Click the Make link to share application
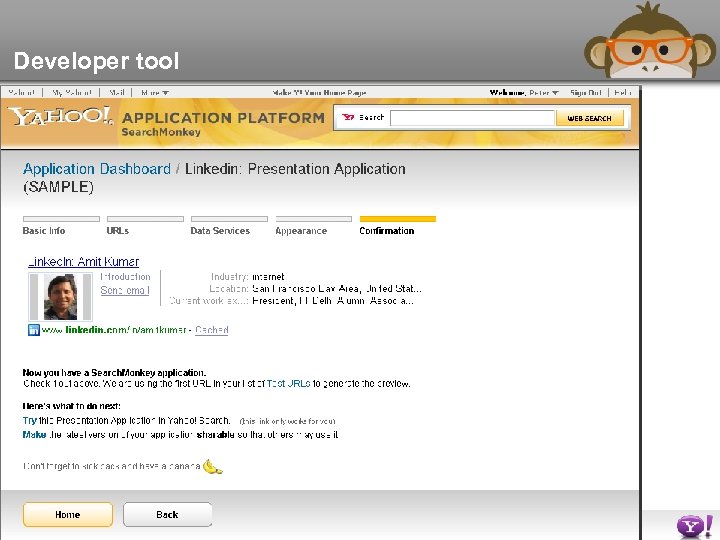The width and height of the screenshot is (720, 540). coord(34,434)
